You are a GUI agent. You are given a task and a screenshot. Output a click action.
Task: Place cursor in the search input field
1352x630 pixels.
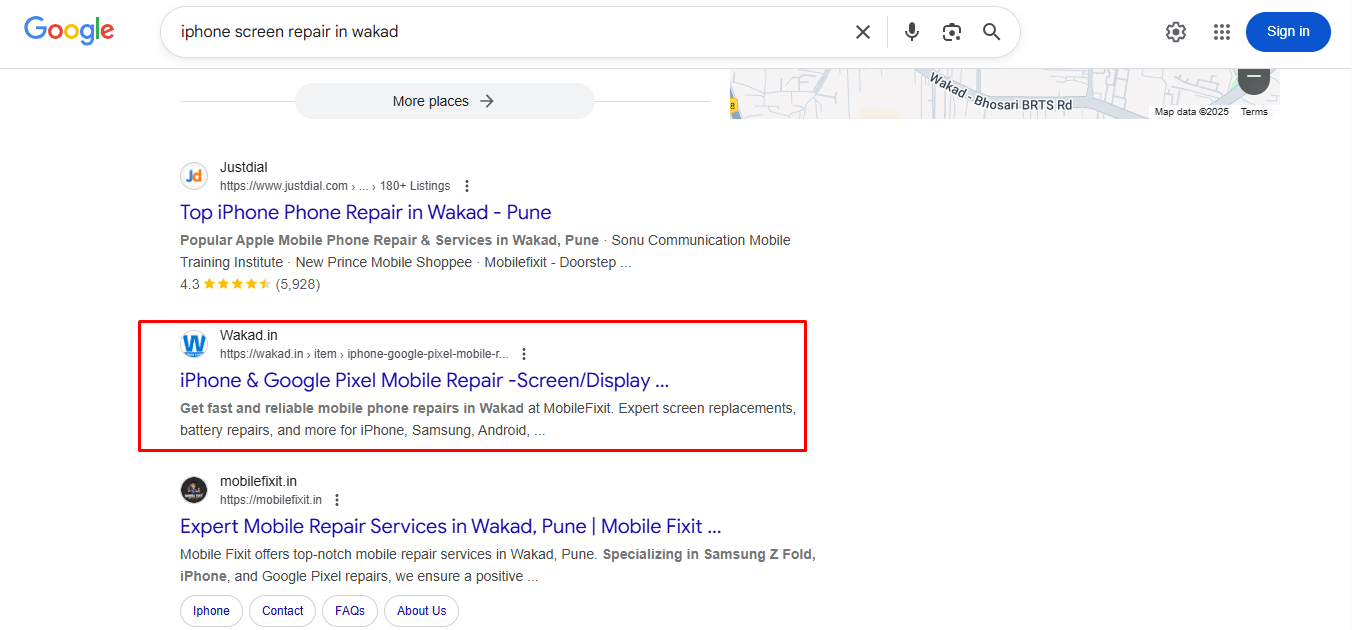[500, 31]
